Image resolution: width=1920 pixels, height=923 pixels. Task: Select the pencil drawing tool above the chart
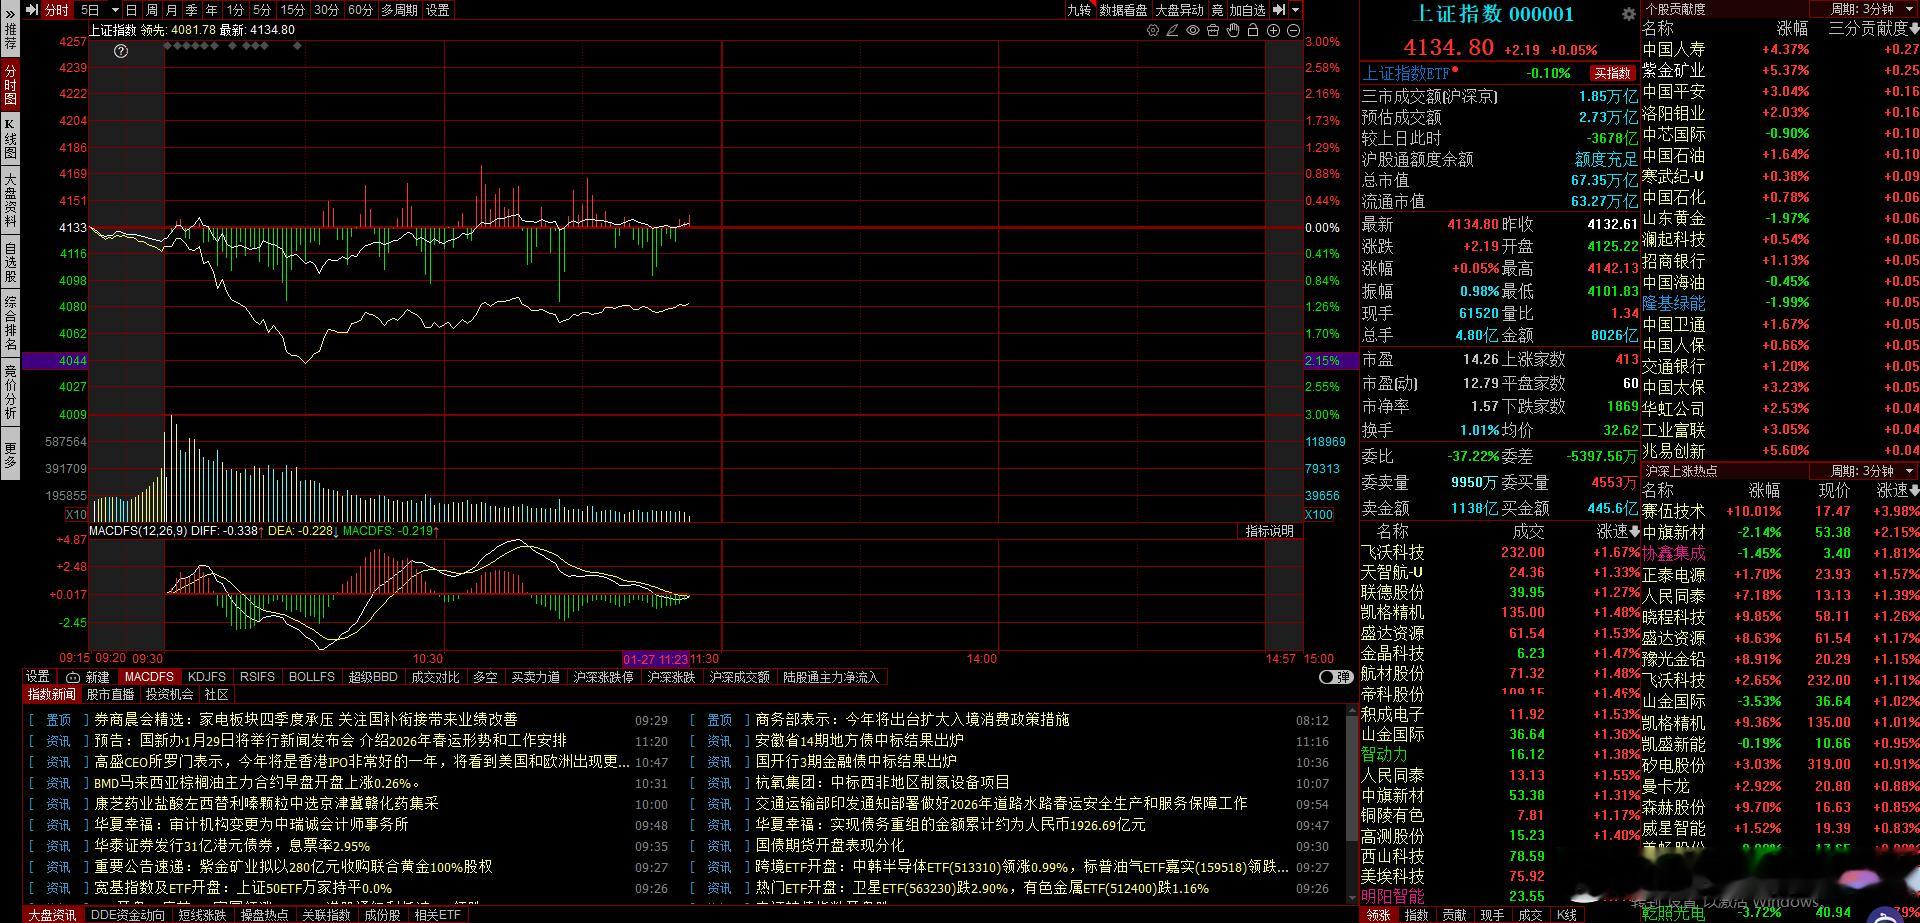click(x=1172, y=31)
